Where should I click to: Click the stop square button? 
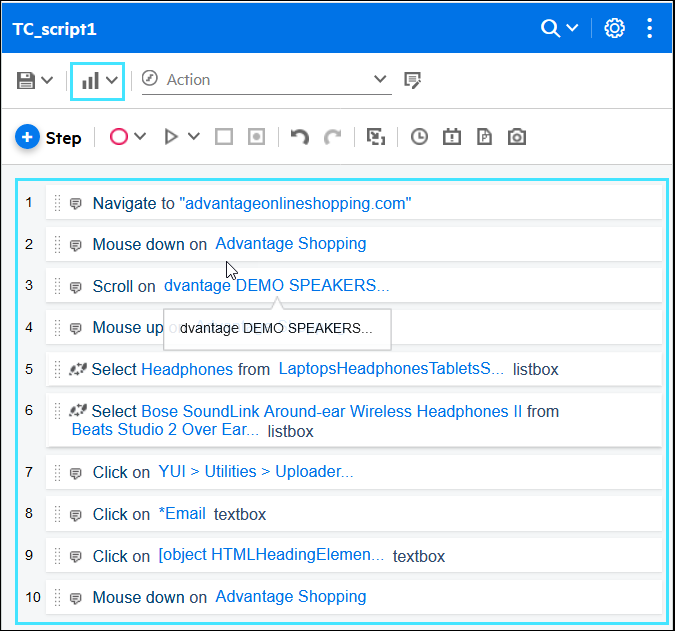224,137
